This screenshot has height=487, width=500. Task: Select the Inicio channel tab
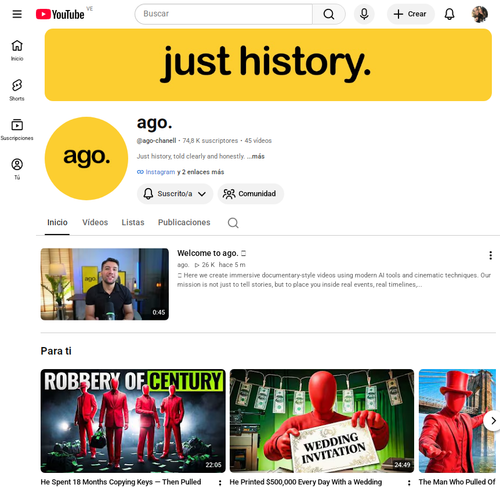[57, 222]
